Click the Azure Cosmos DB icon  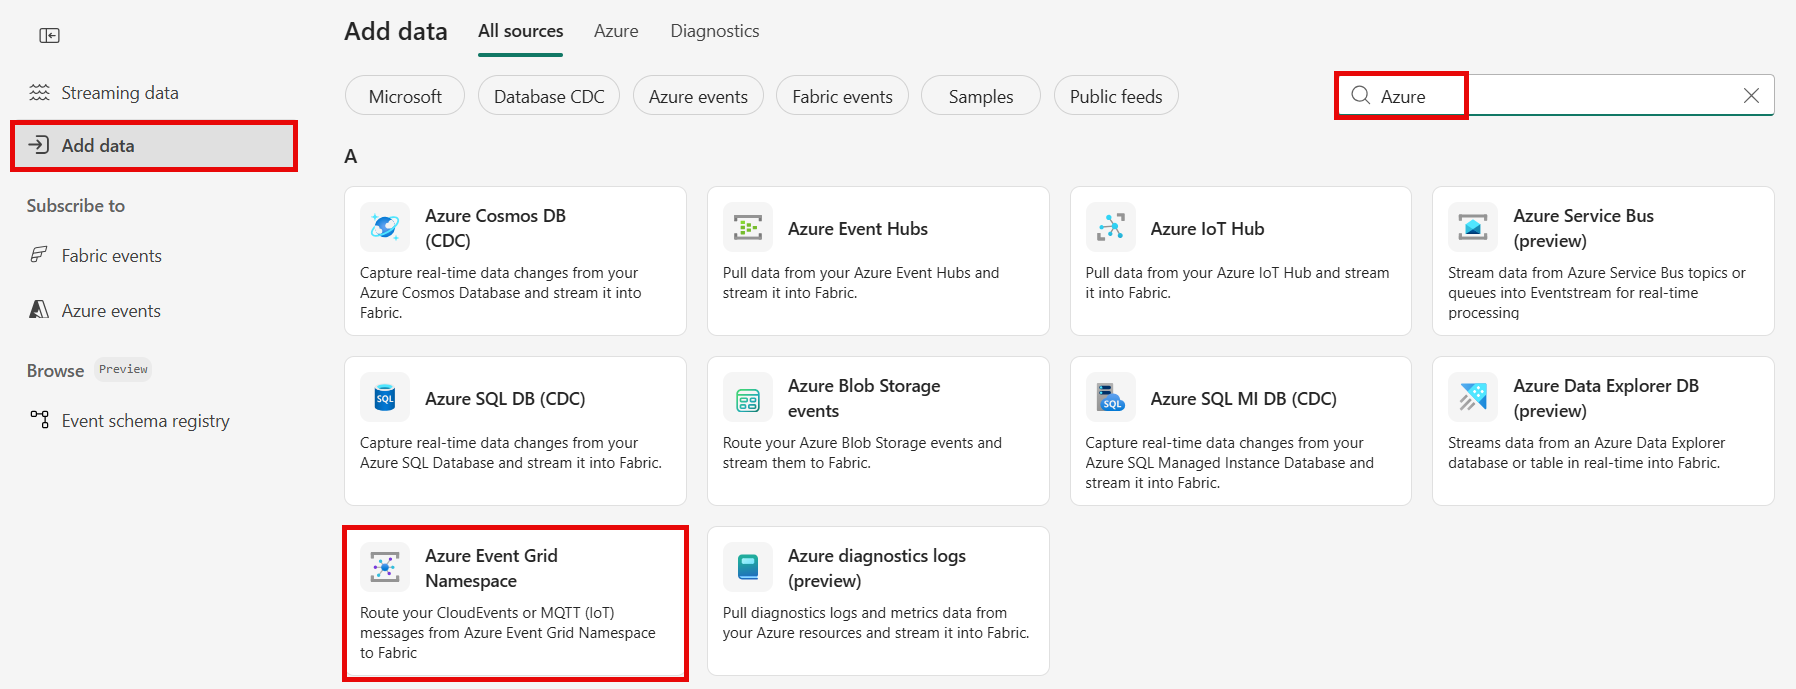pos(385,227)
